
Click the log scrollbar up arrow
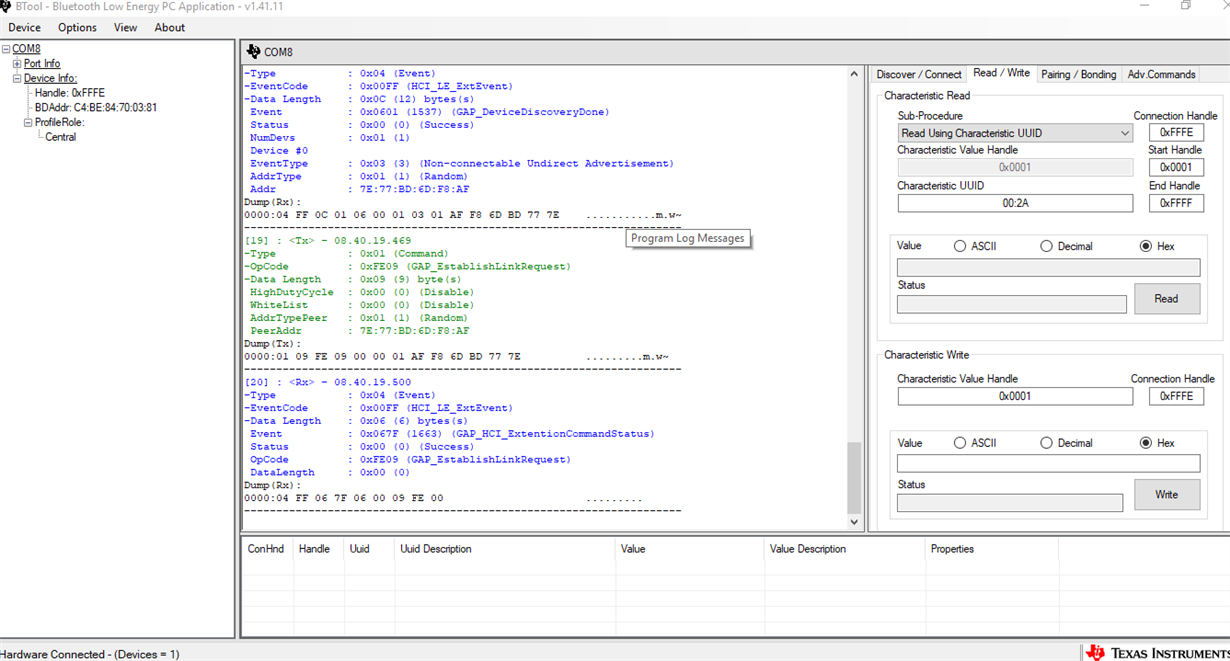(853, 74)
